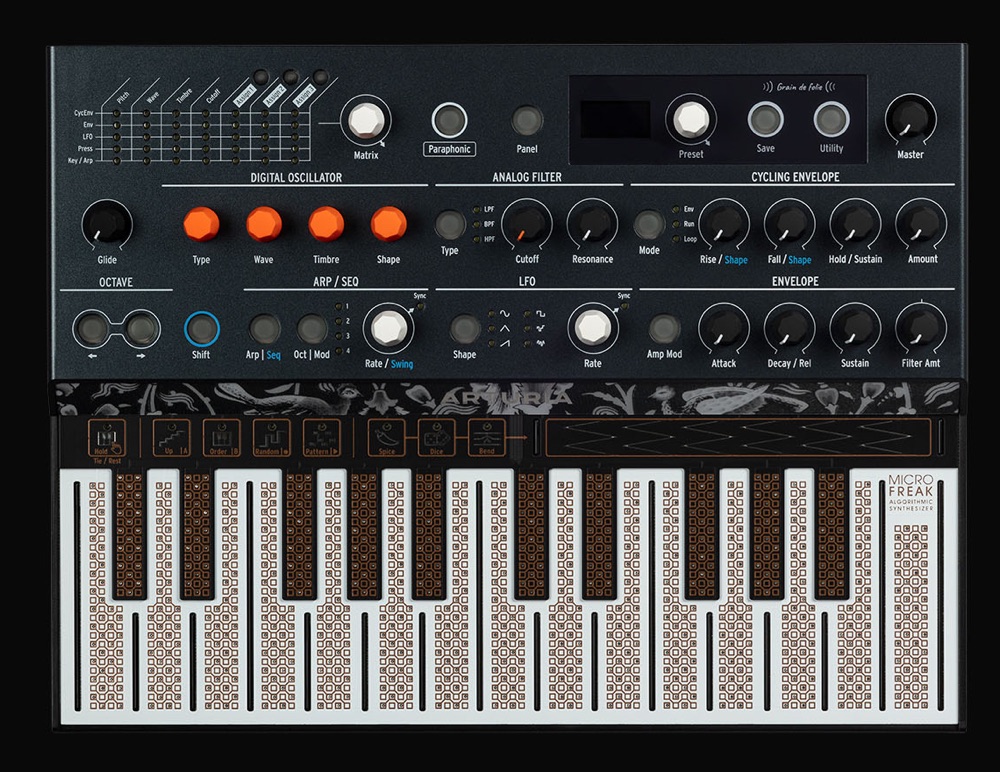The height and width of the screenshot is (772, 1000).
Task: Cycle the LFO Shape button
Action: click(x=465, y=329)
